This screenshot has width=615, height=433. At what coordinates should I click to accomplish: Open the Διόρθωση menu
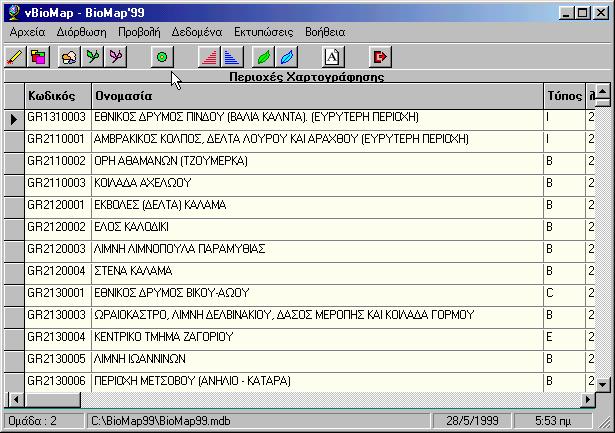click(81, 32)
